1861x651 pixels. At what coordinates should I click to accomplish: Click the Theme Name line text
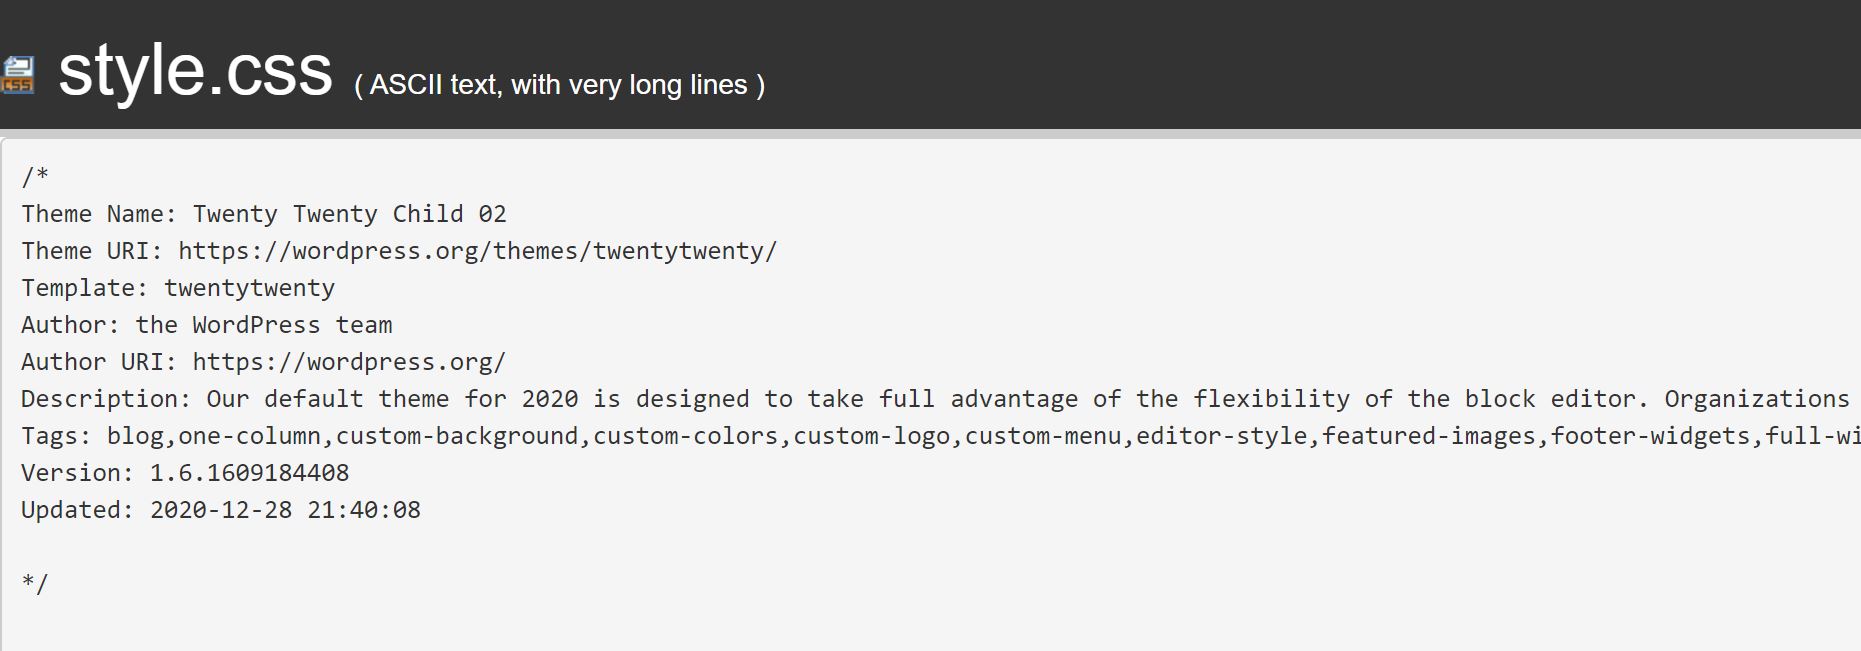click(x=264, y=214)
